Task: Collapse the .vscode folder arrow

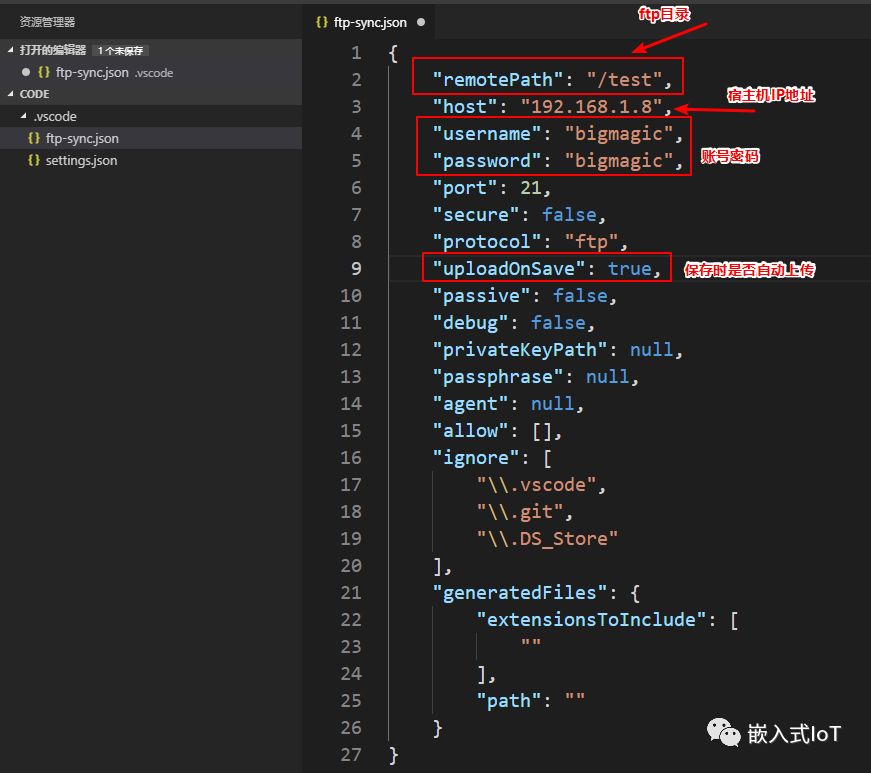Action: point(24,117)
